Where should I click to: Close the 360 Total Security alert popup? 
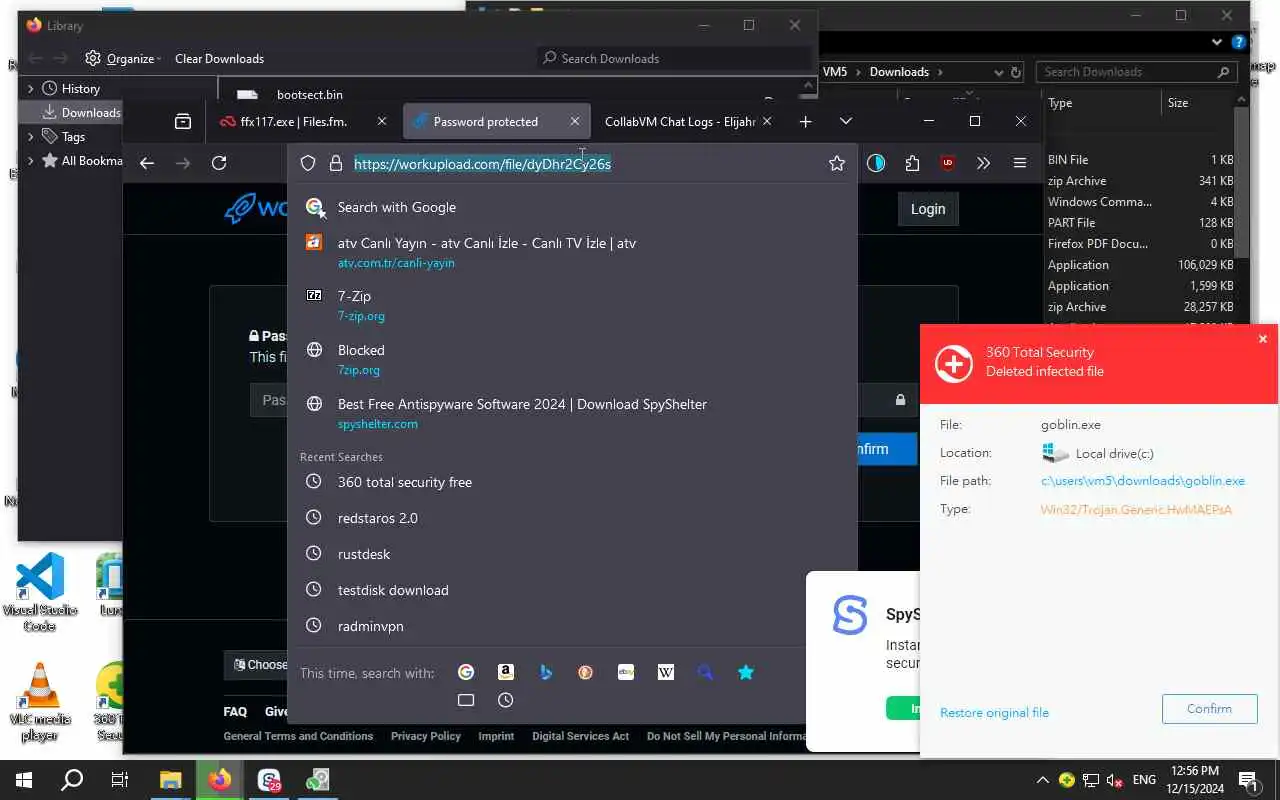[x=1262, y=339]
